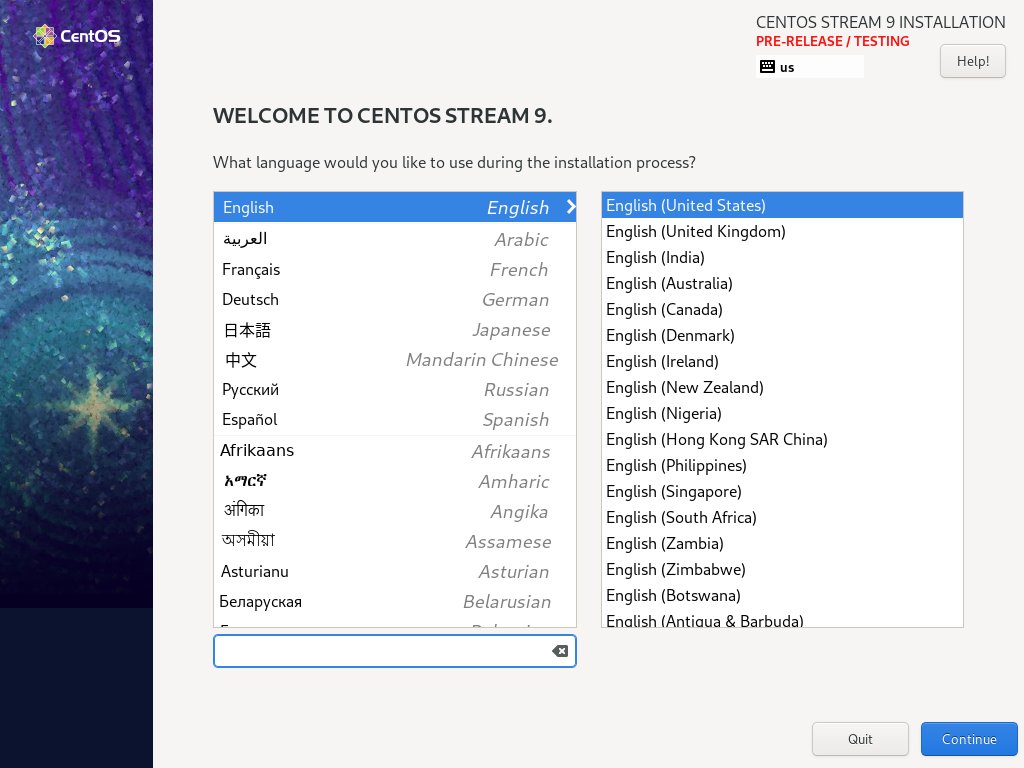1024x768 pixels.
Task: Open the Help! button
Action: 972,61
